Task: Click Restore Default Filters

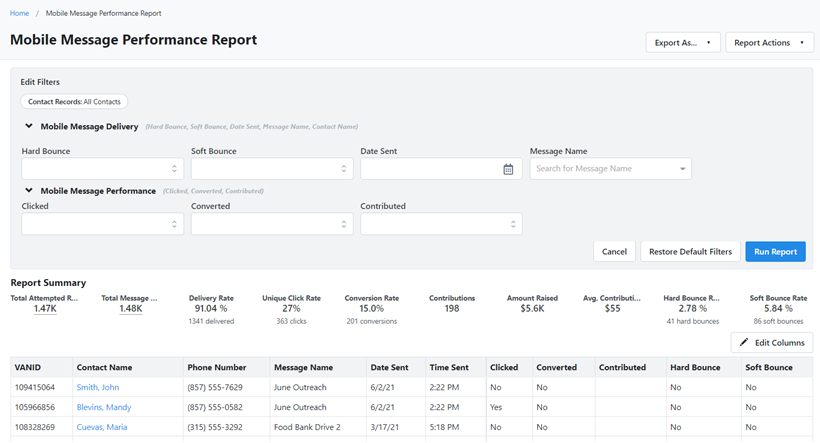Action: 690,252
